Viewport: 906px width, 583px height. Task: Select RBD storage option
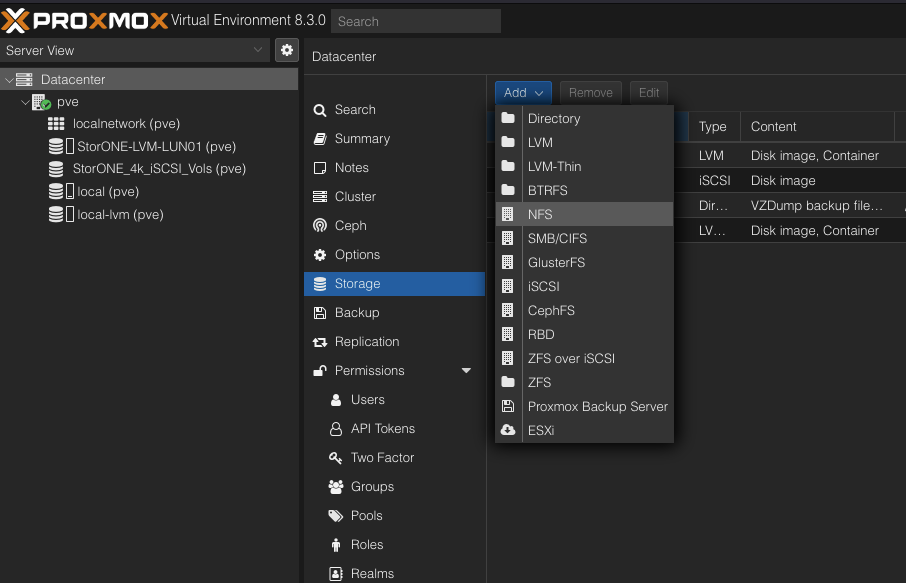pos(584,335)
